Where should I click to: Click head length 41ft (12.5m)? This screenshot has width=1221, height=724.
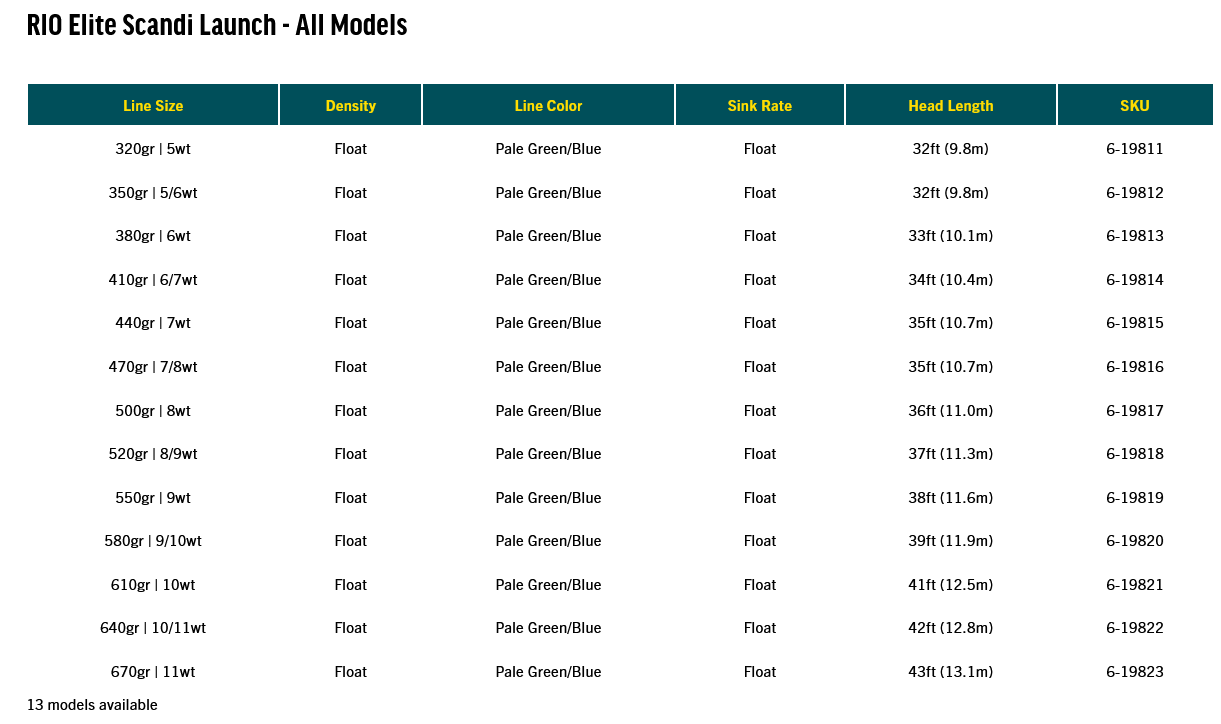pos(951,585)
